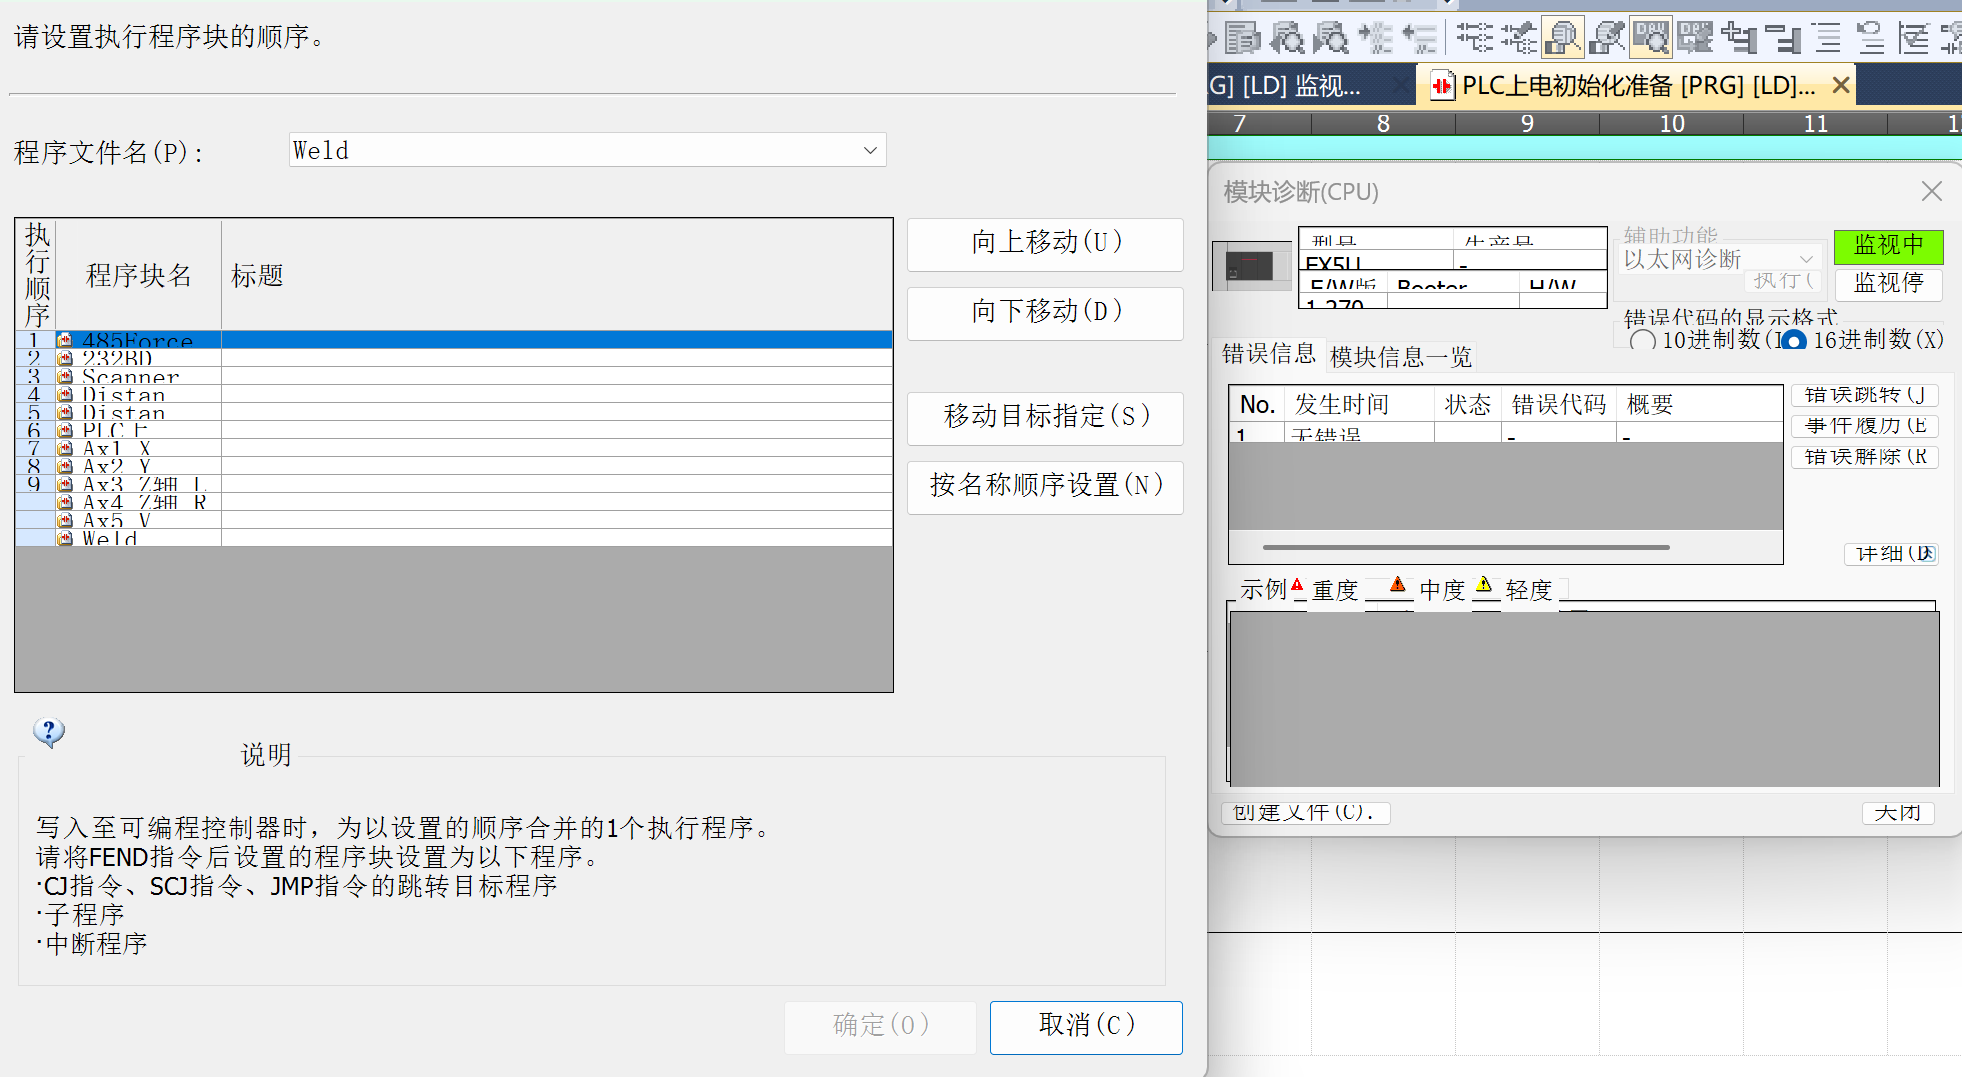
Task: Select the Scanner program block row
Action: click(x=130, y=377)
